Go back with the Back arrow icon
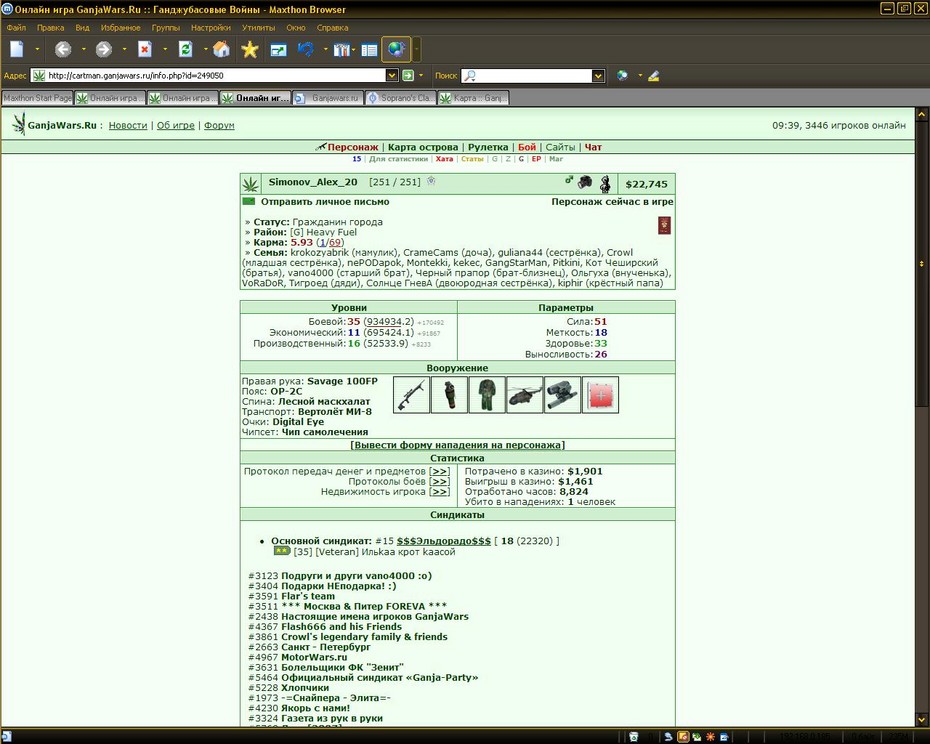 63,49
